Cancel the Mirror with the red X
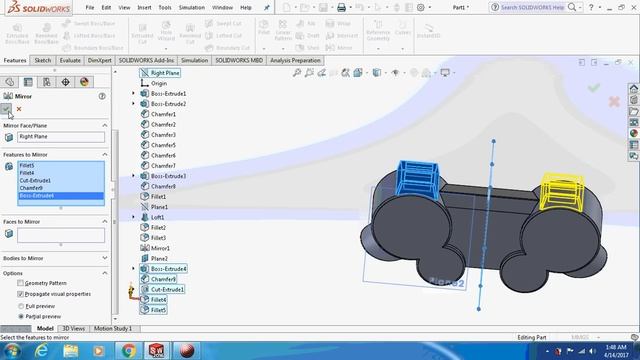Screen dimensions: 640x360 (19, 109)
